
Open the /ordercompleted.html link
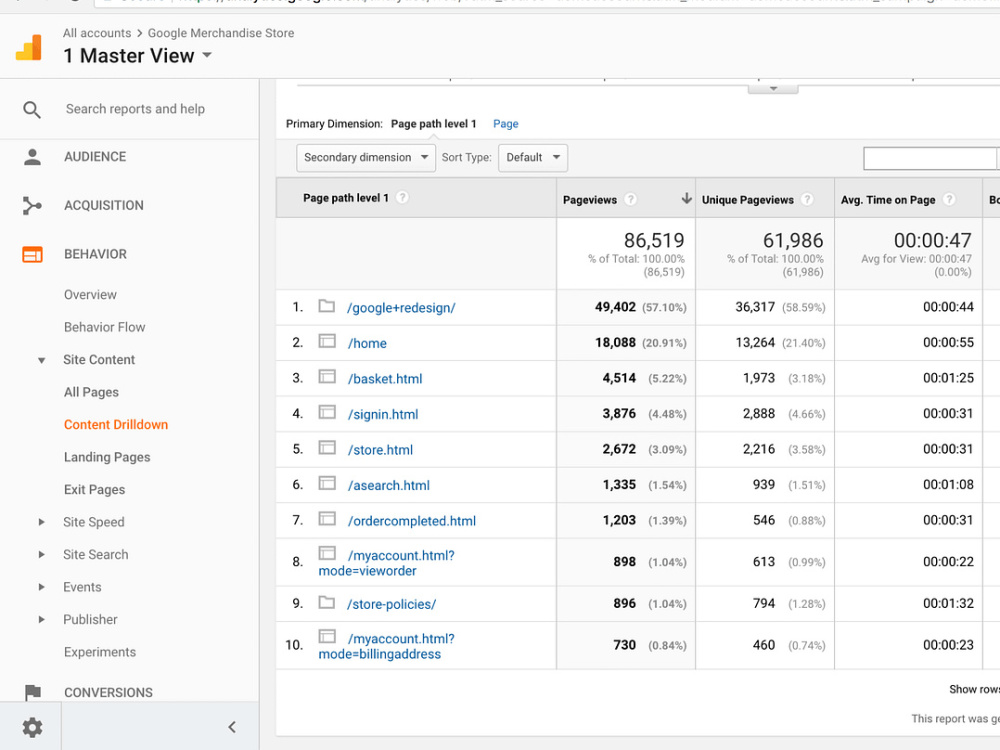pyautogui.click(x=412, y=521)
